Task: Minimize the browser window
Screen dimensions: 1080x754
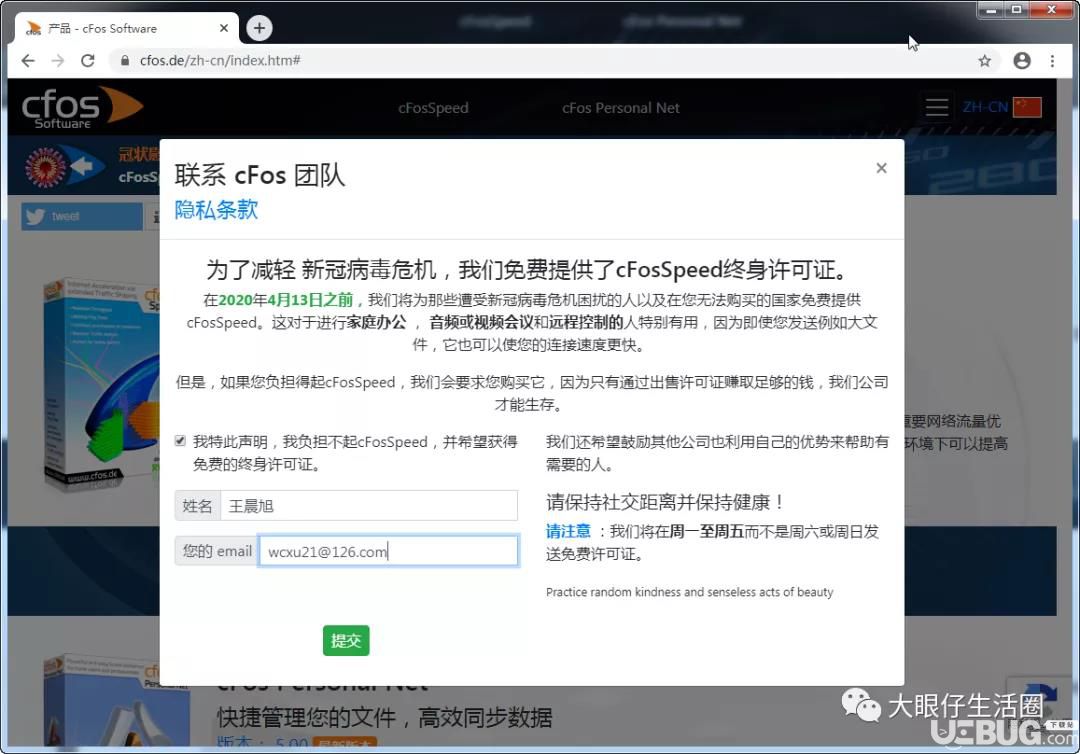Action: pyautogui.click(x=992, y=10)
